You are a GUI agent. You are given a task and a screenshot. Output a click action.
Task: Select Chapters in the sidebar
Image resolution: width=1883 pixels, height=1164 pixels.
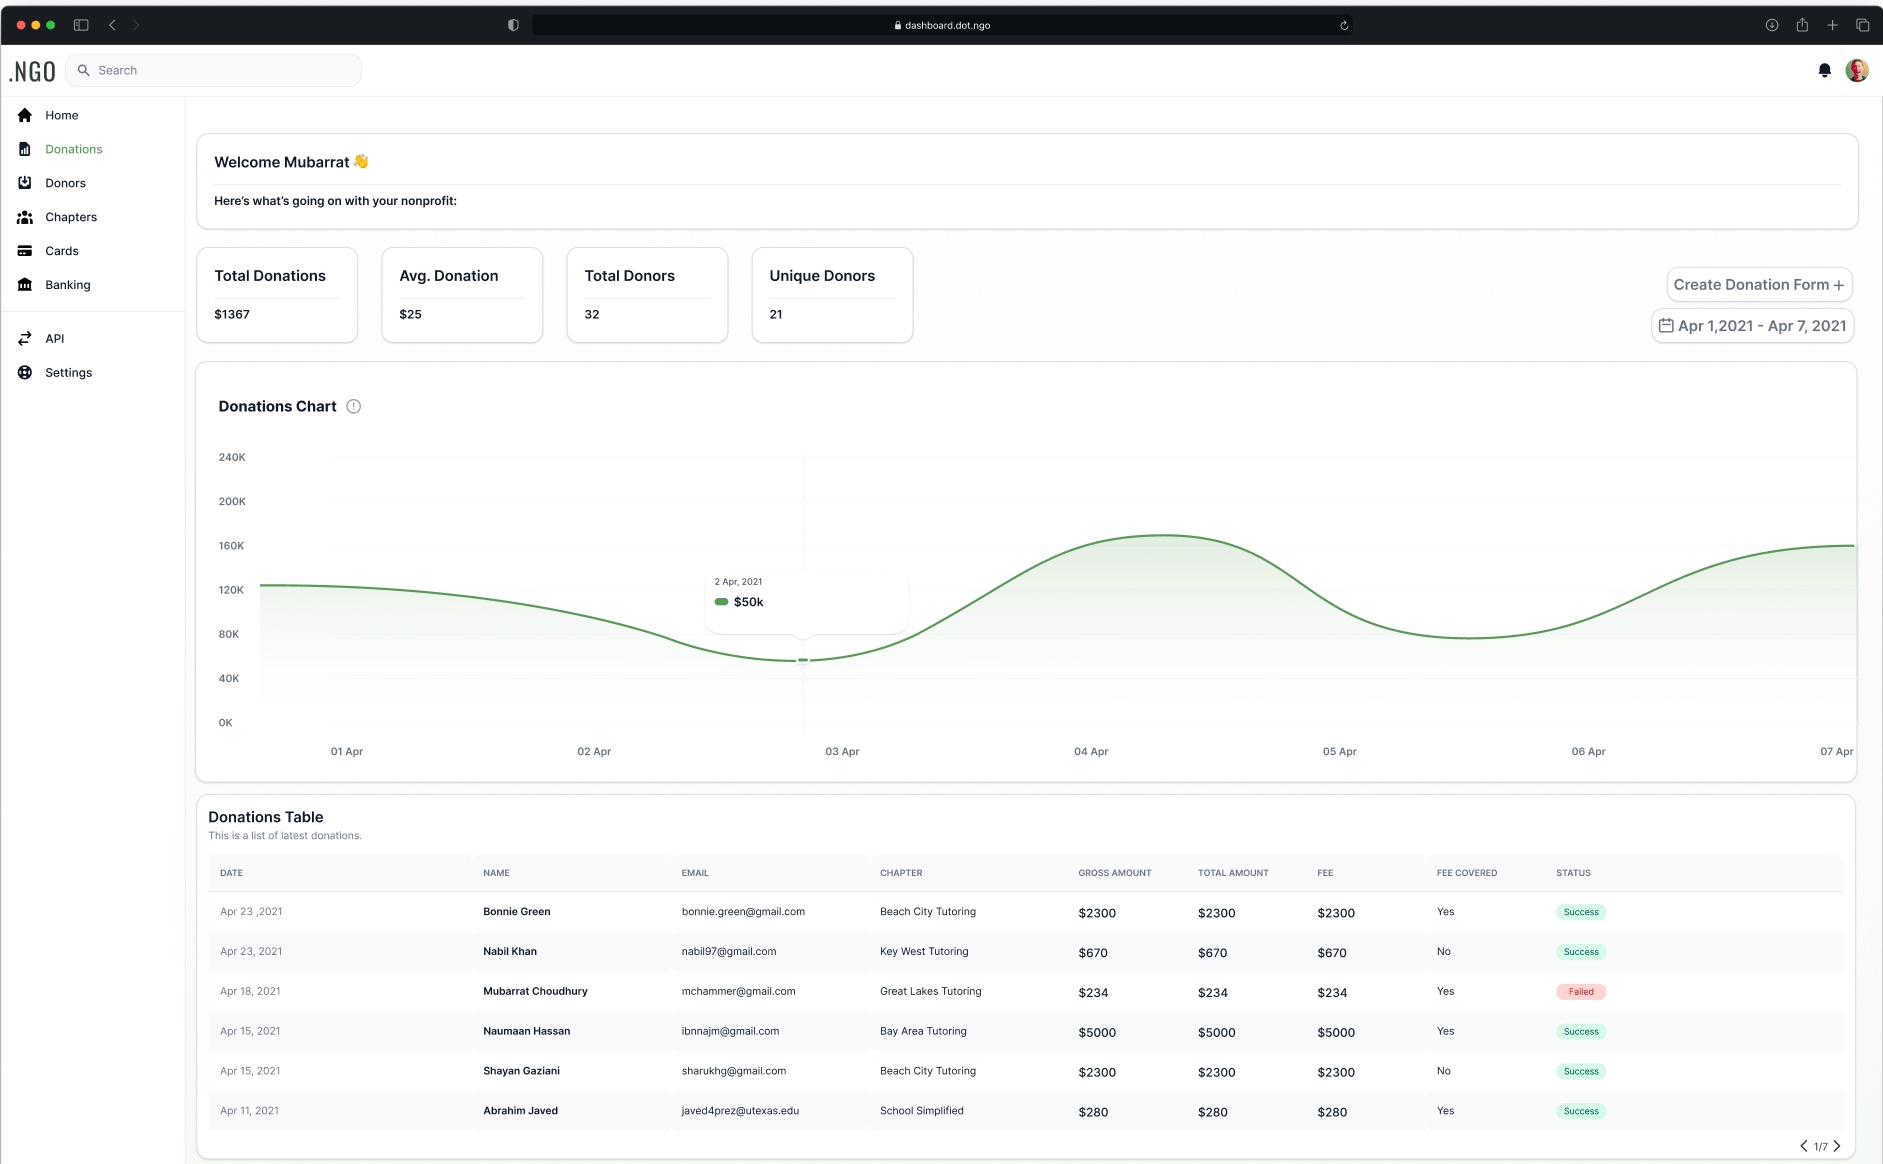71,217
